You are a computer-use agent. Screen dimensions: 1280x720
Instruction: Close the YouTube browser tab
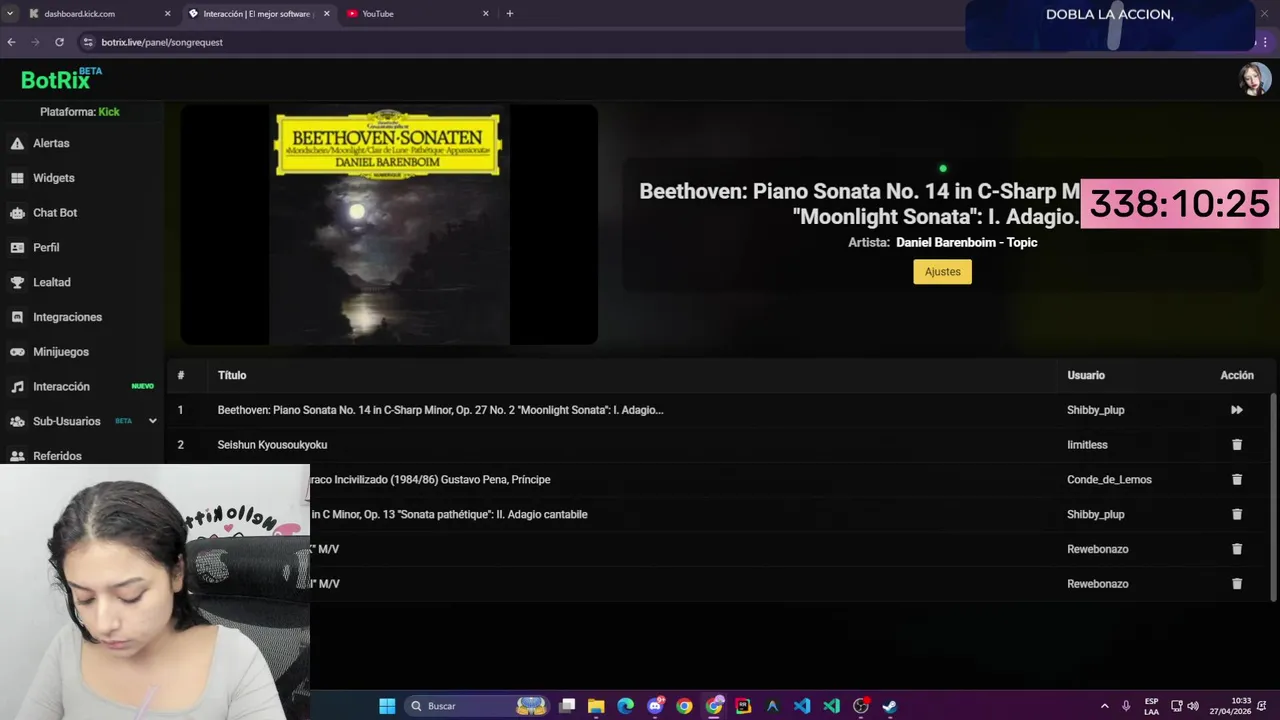click(x=486, y=14)
